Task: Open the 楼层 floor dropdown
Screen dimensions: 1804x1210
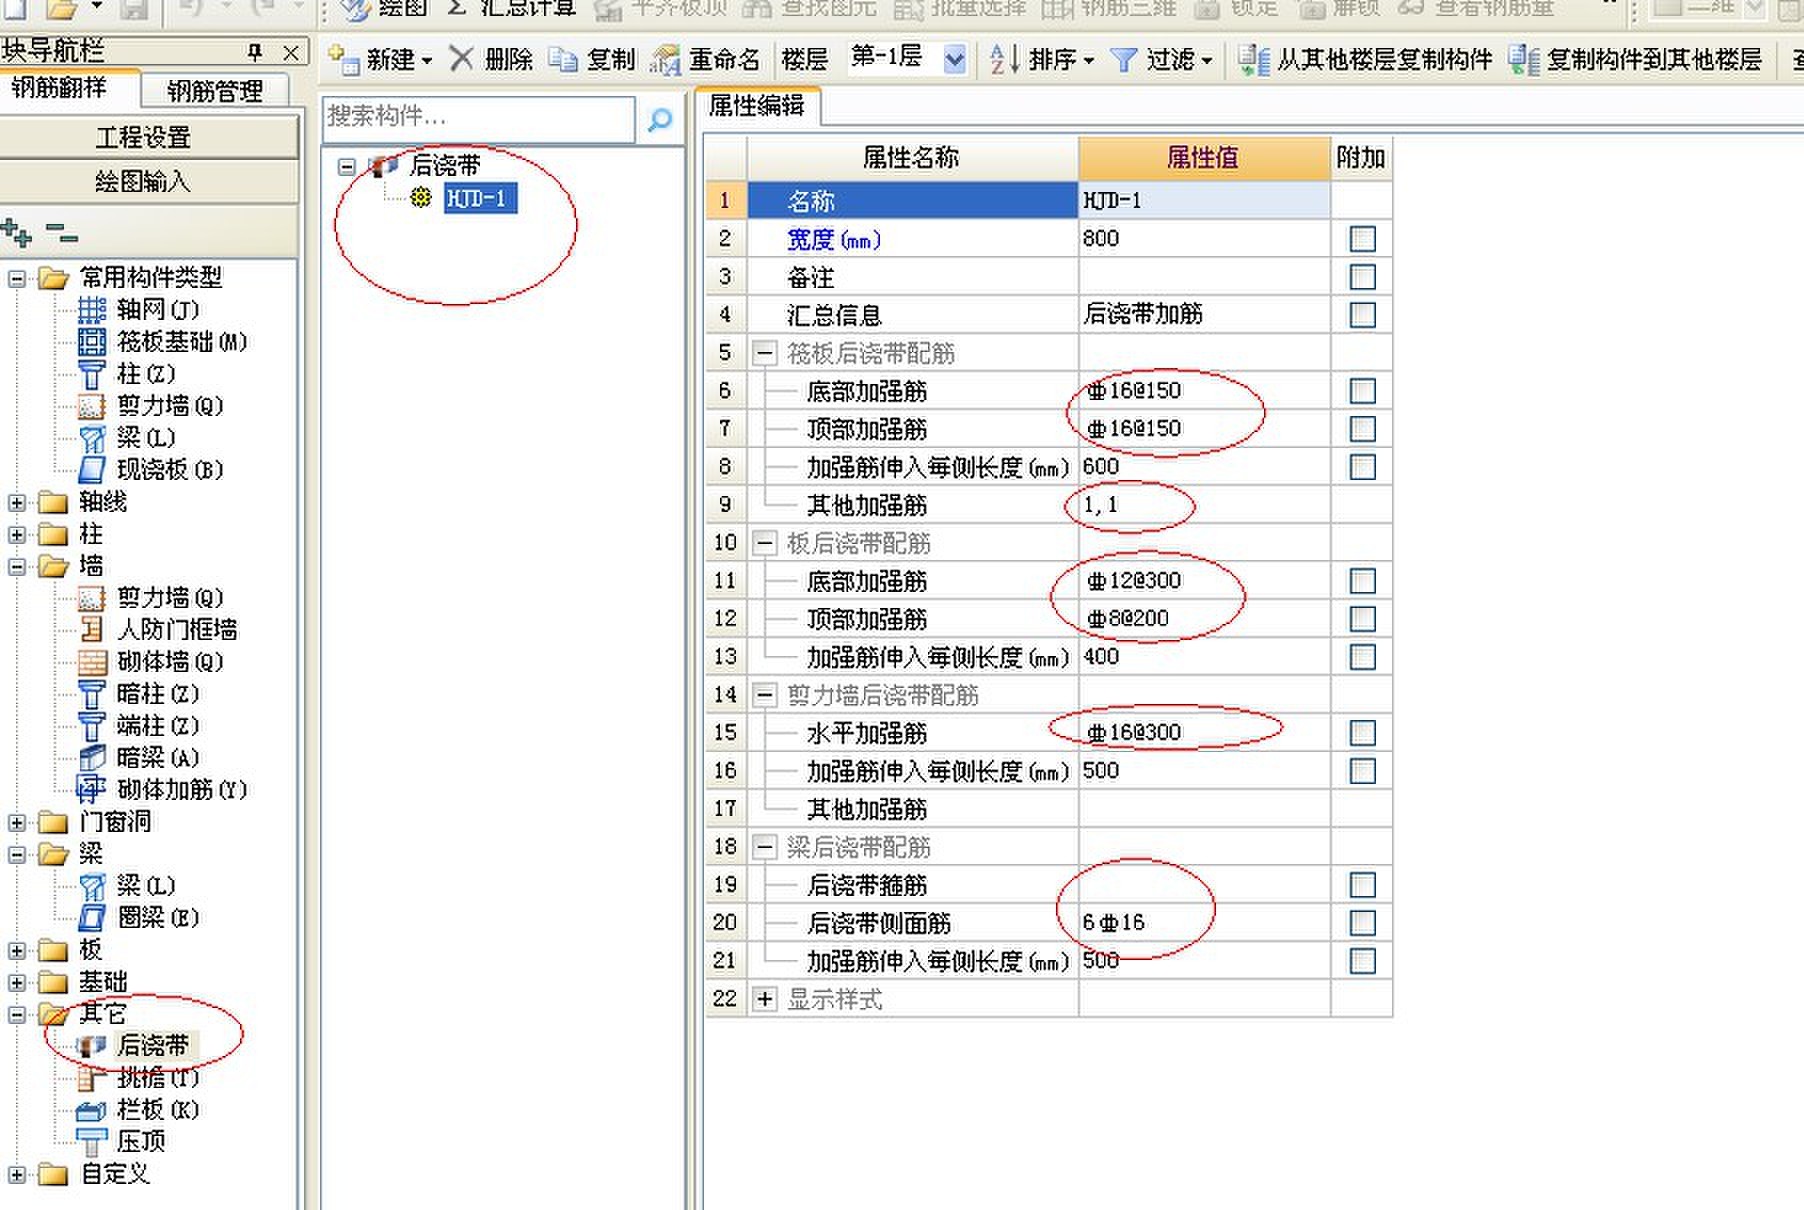Action: tap(955, 60)
